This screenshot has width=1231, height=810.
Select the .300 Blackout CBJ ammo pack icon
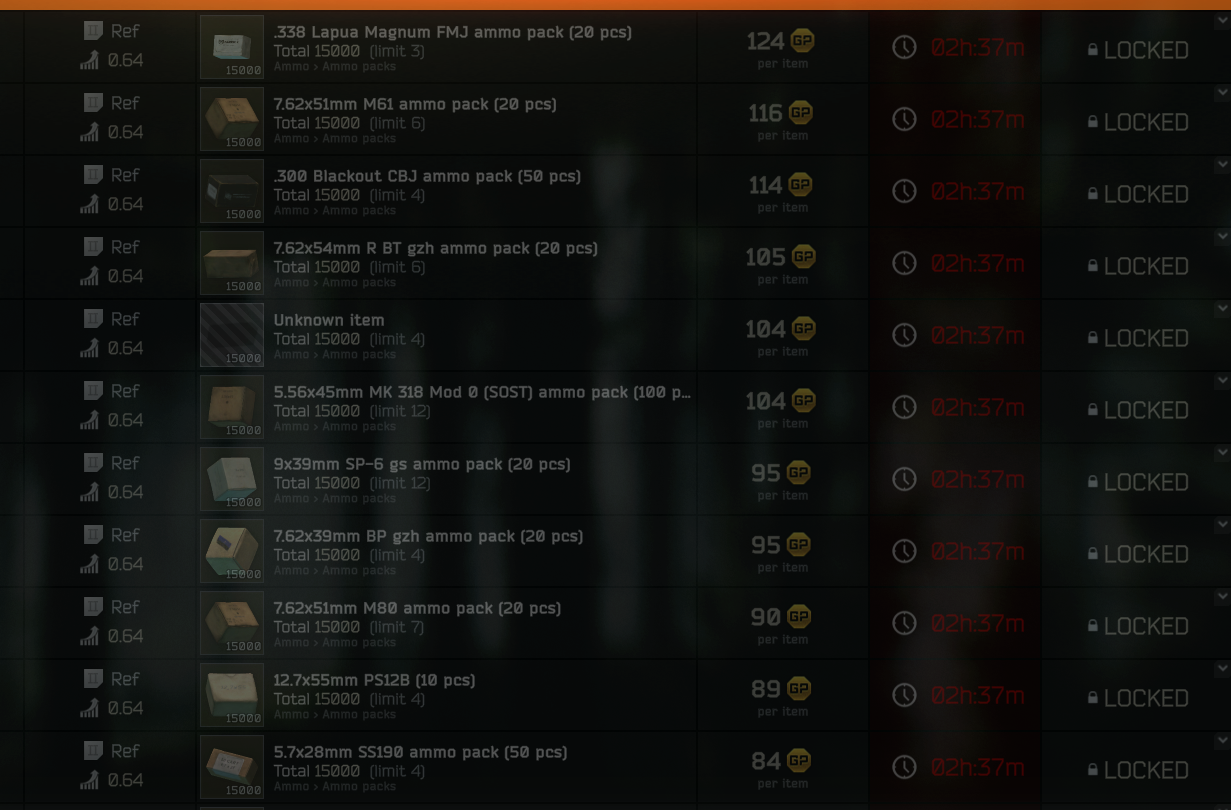click(232, 191)
